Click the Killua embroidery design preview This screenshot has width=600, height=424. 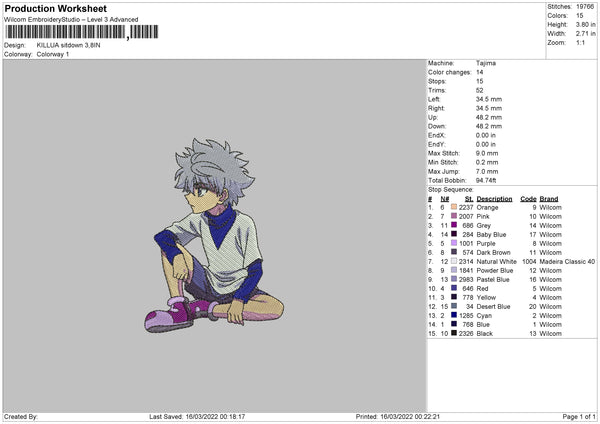[x=214, y=235]
